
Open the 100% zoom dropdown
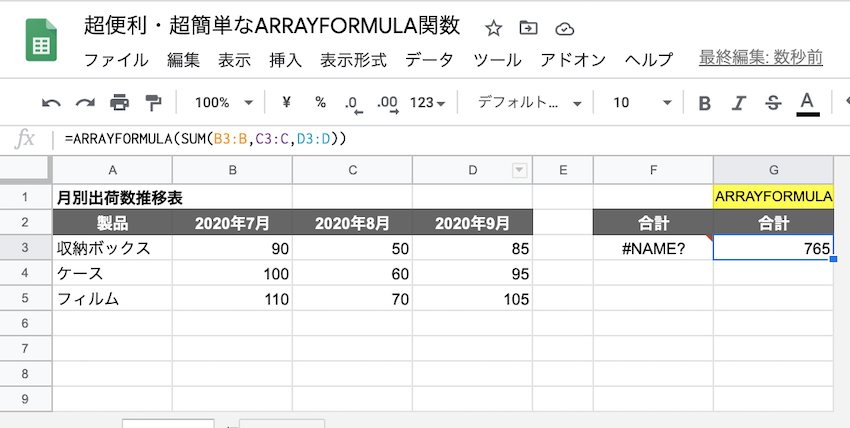(223, 103)
